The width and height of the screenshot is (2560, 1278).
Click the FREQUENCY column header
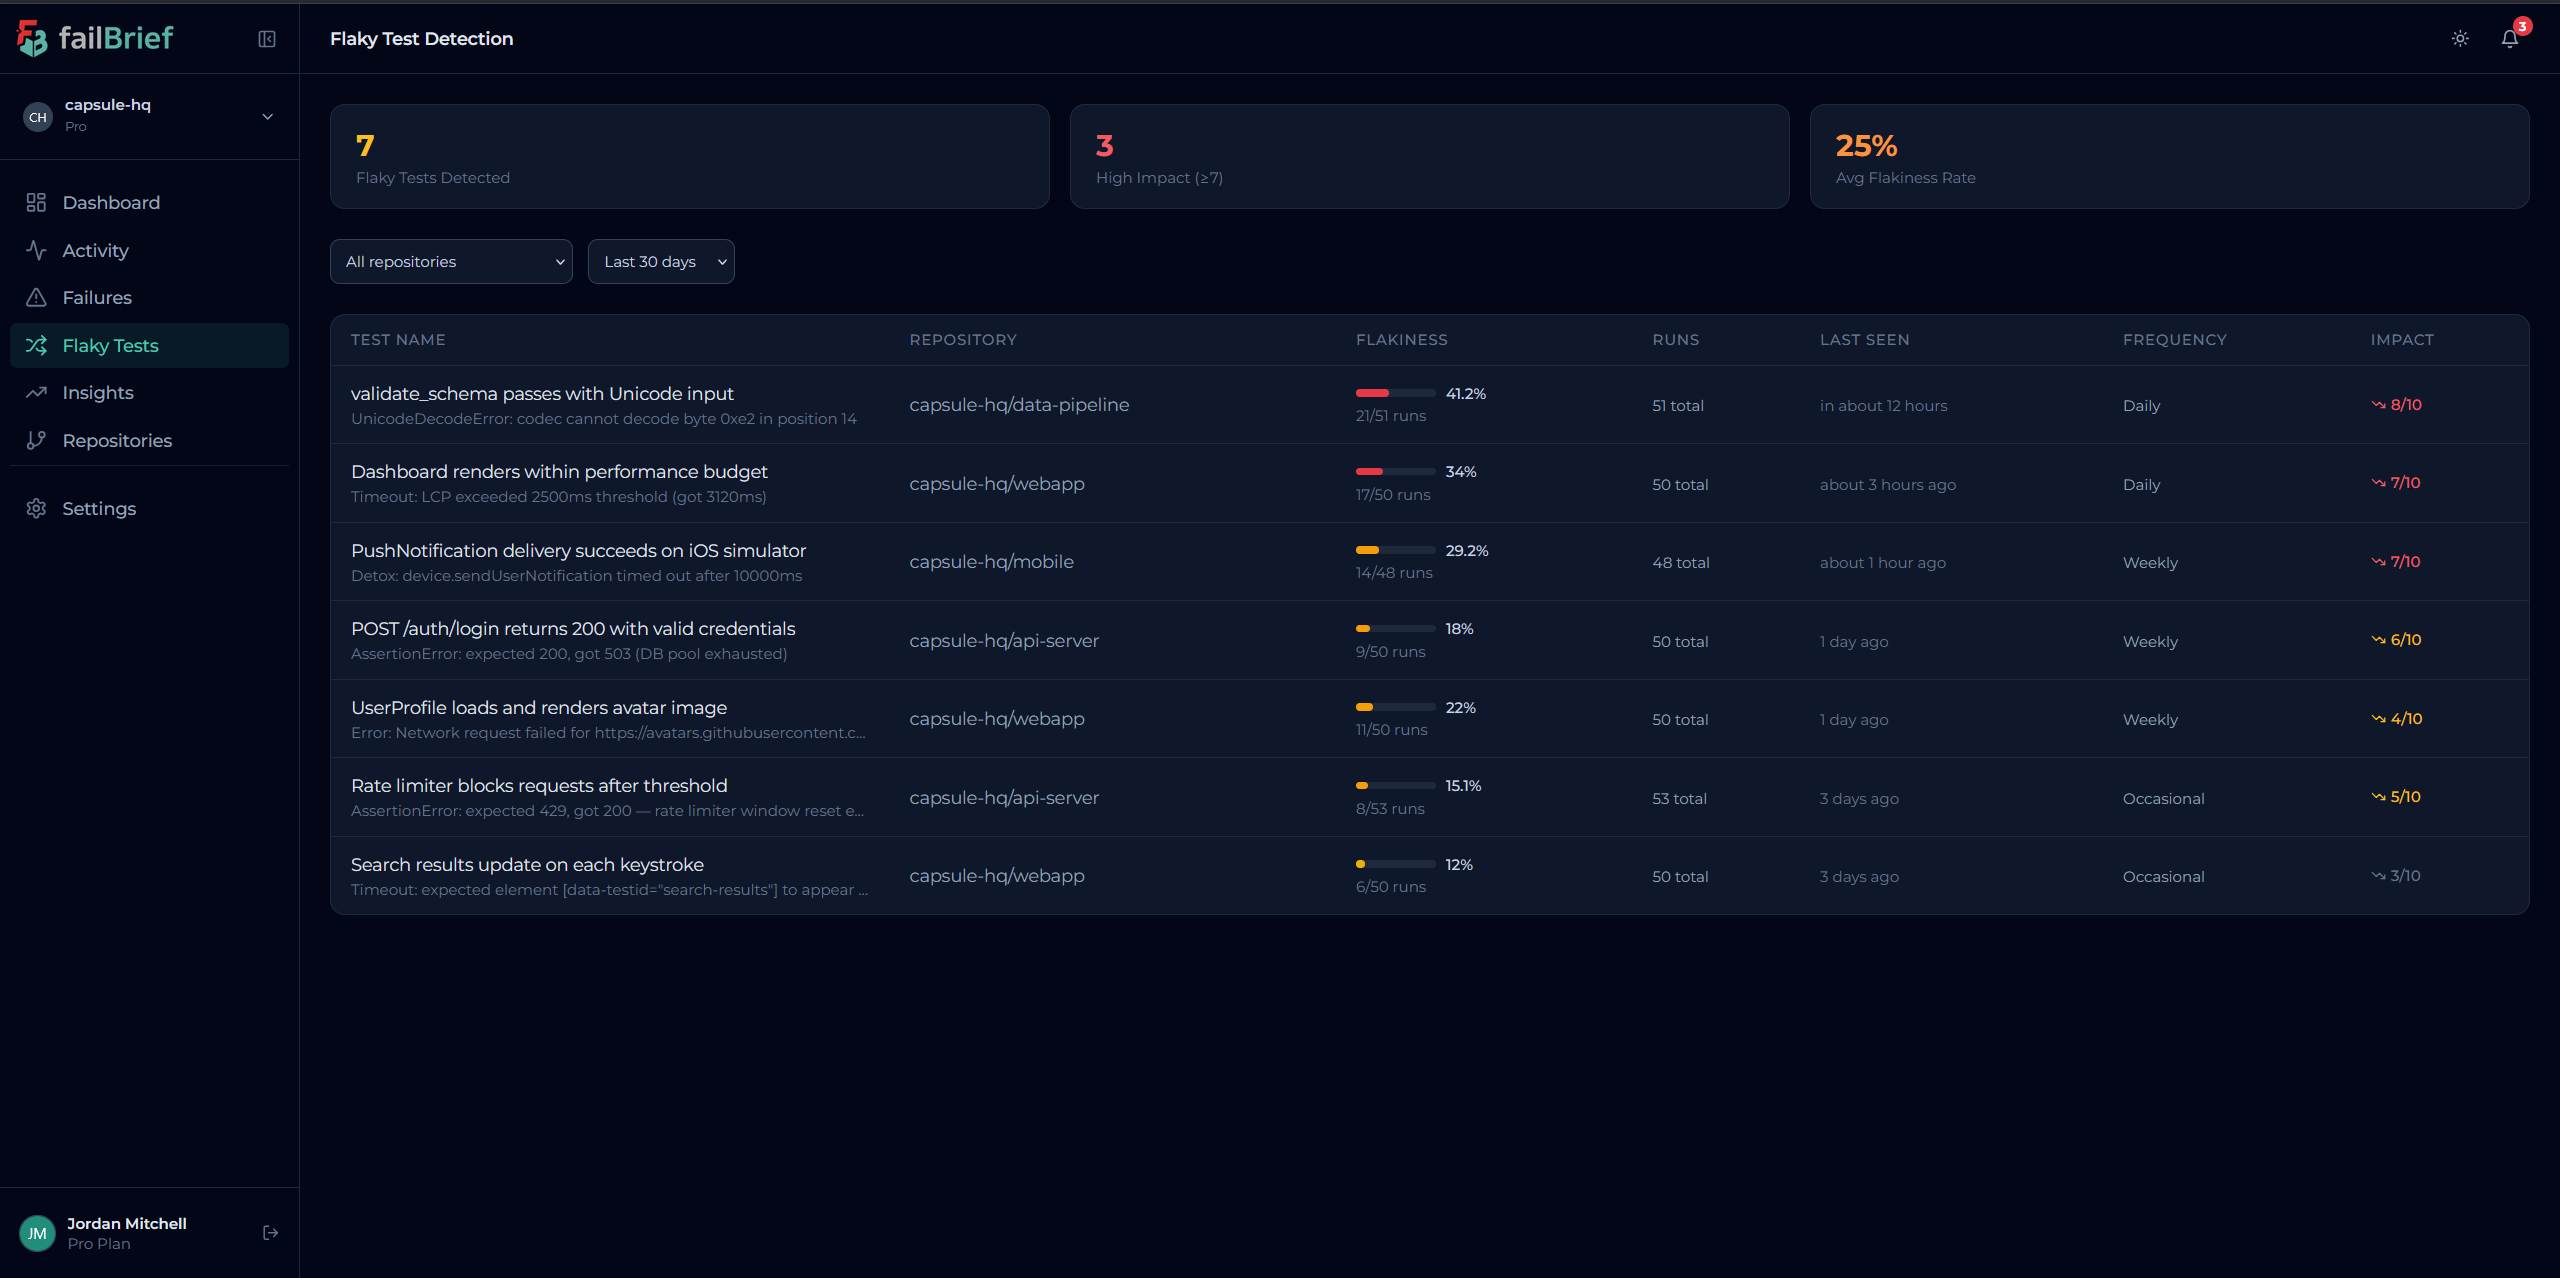(x=2175, y=340)
